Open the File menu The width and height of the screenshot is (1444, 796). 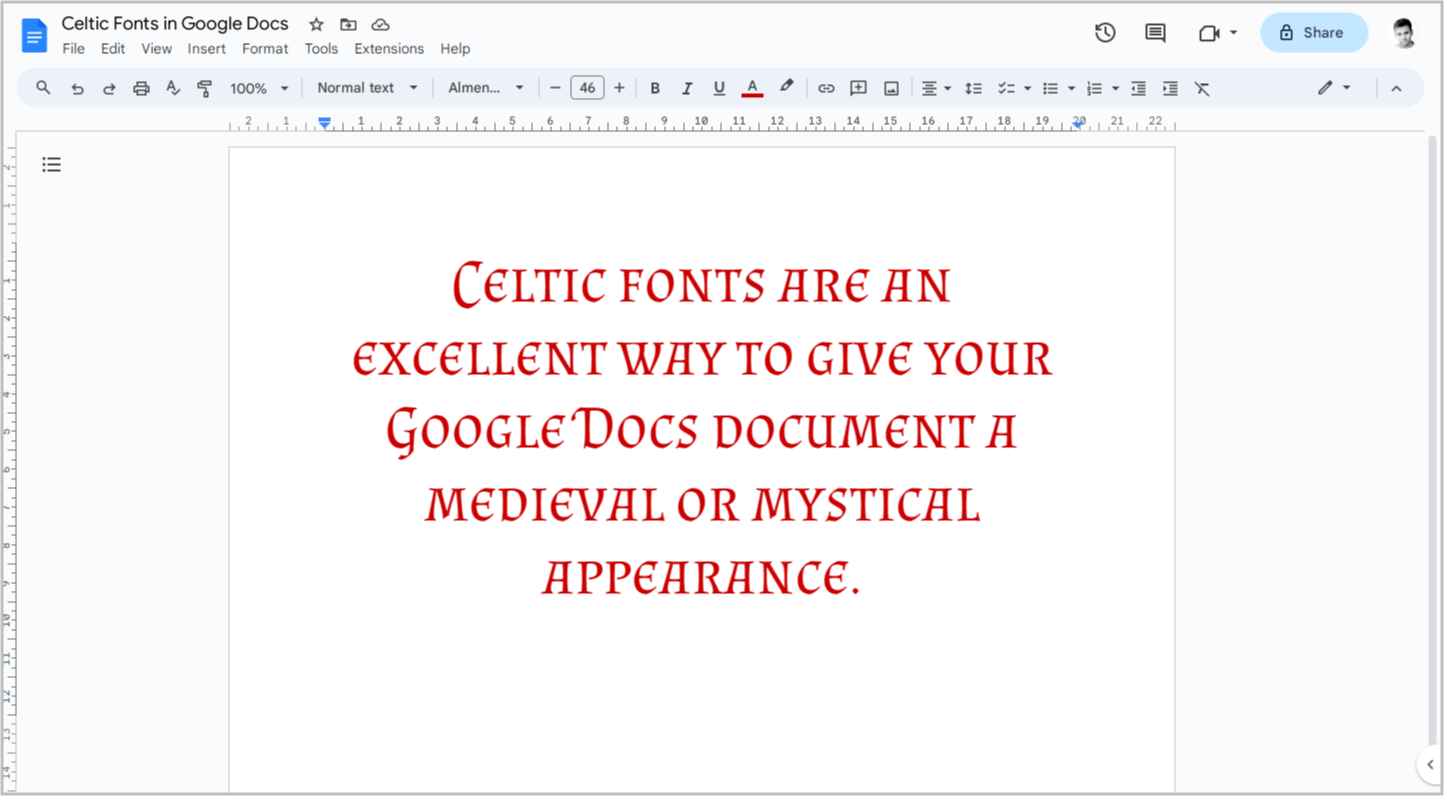73,48
